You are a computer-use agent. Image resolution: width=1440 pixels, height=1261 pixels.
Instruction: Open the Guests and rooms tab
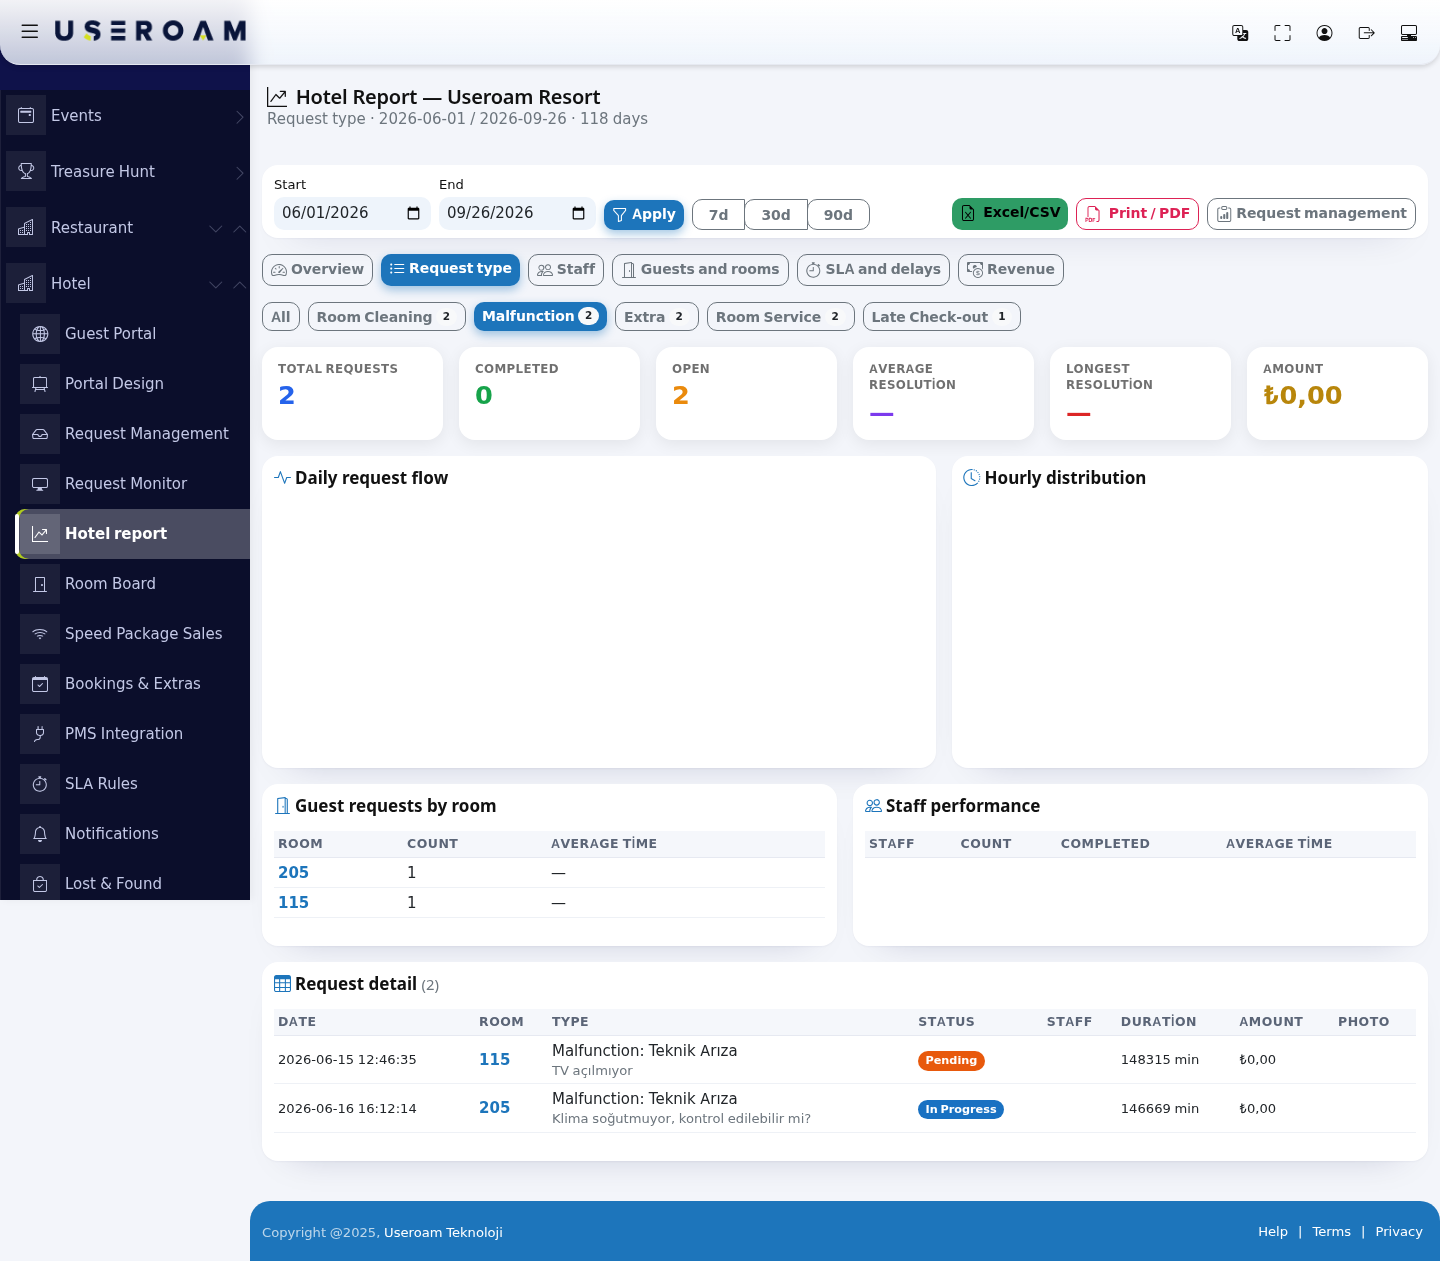[x=700, y=270]
